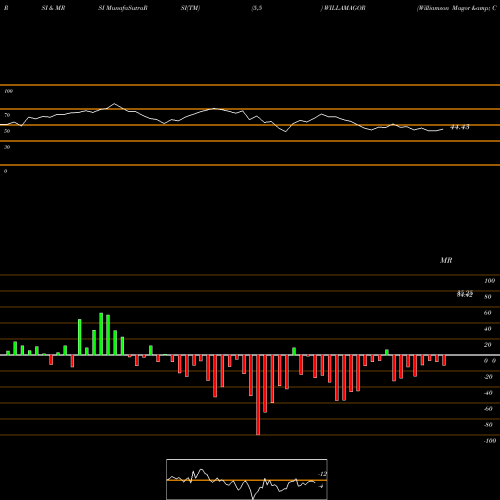Click the tallest green histogram bar
Viewport: 500px width, 500px height.
pyautogui.click(x=101, y=334)
